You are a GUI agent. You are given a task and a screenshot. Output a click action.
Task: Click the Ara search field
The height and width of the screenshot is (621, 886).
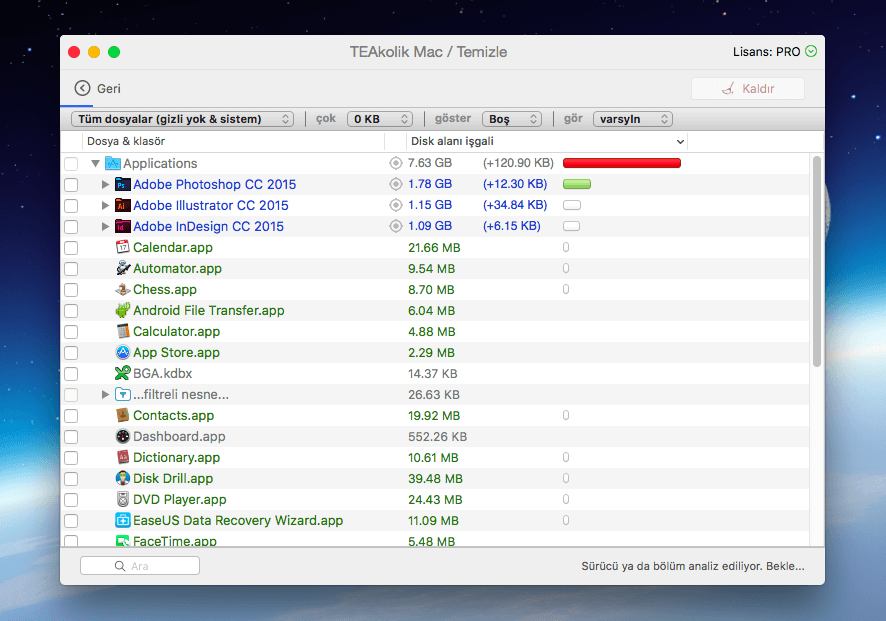(x=140, y=566)
